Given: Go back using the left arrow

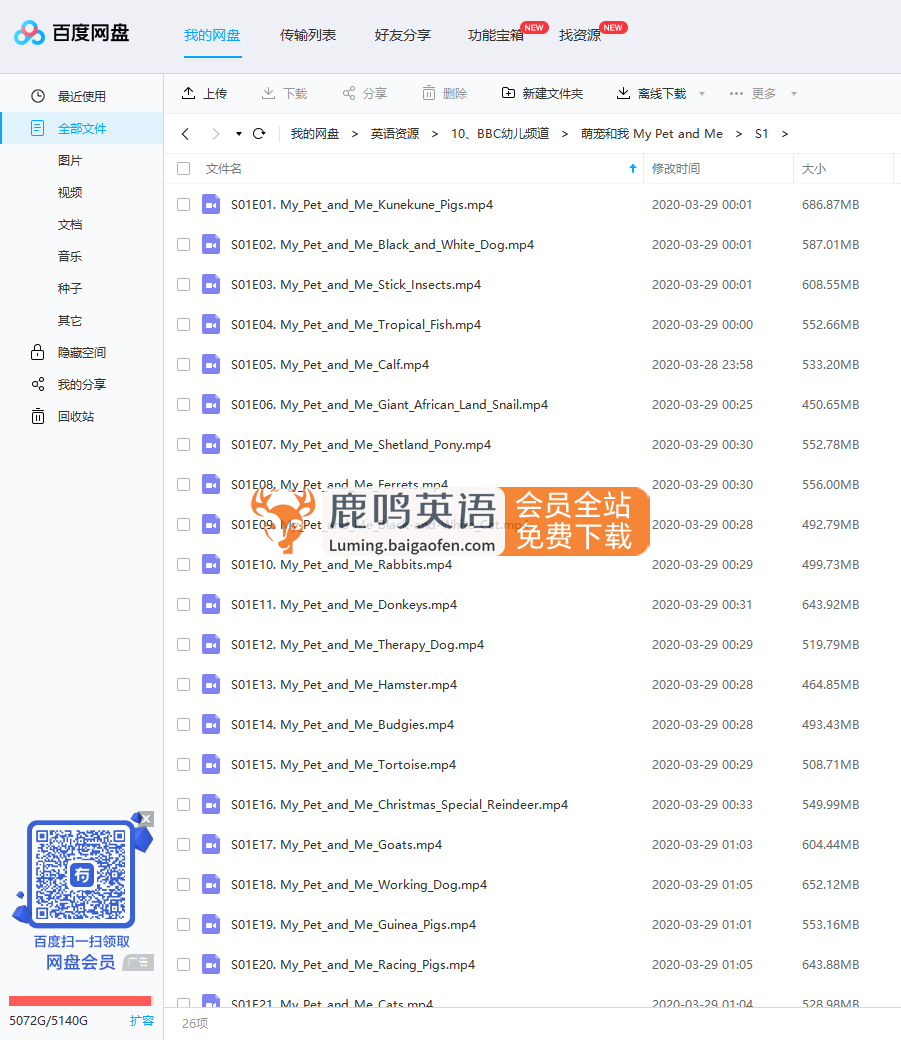Looking at the screenshot, I should pos(185,134).
